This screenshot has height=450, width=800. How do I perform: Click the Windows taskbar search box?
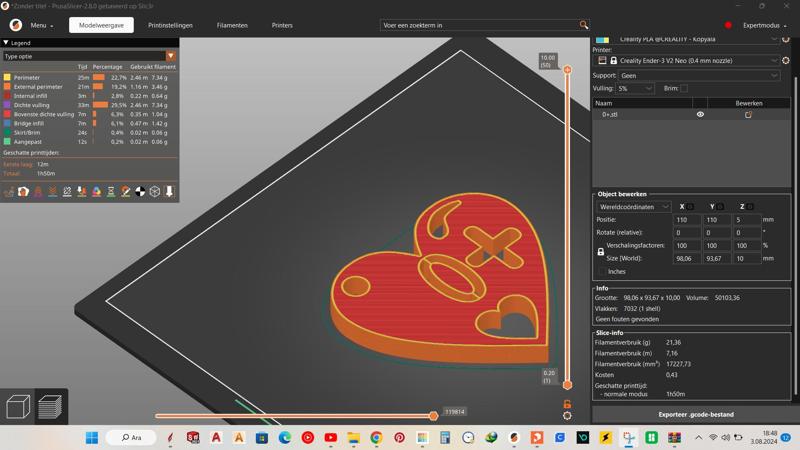[x=132, y=438]
